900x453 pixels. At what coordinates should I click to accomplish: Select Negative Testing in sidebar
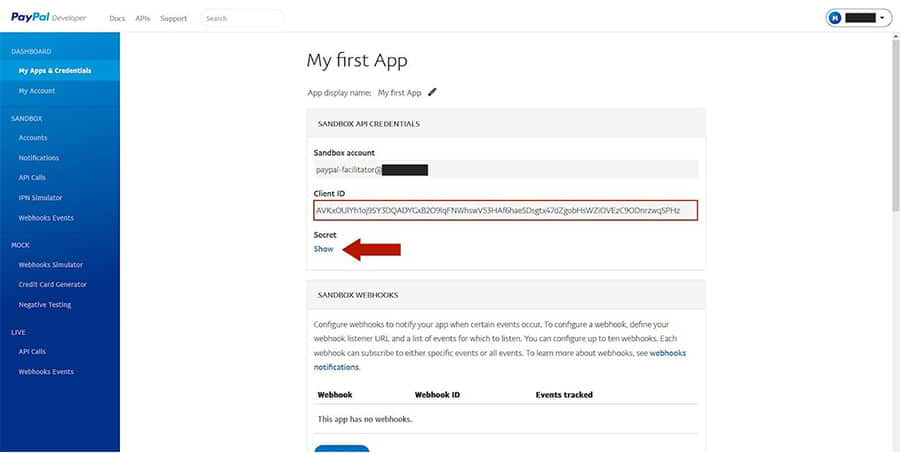tap(45, 305)
